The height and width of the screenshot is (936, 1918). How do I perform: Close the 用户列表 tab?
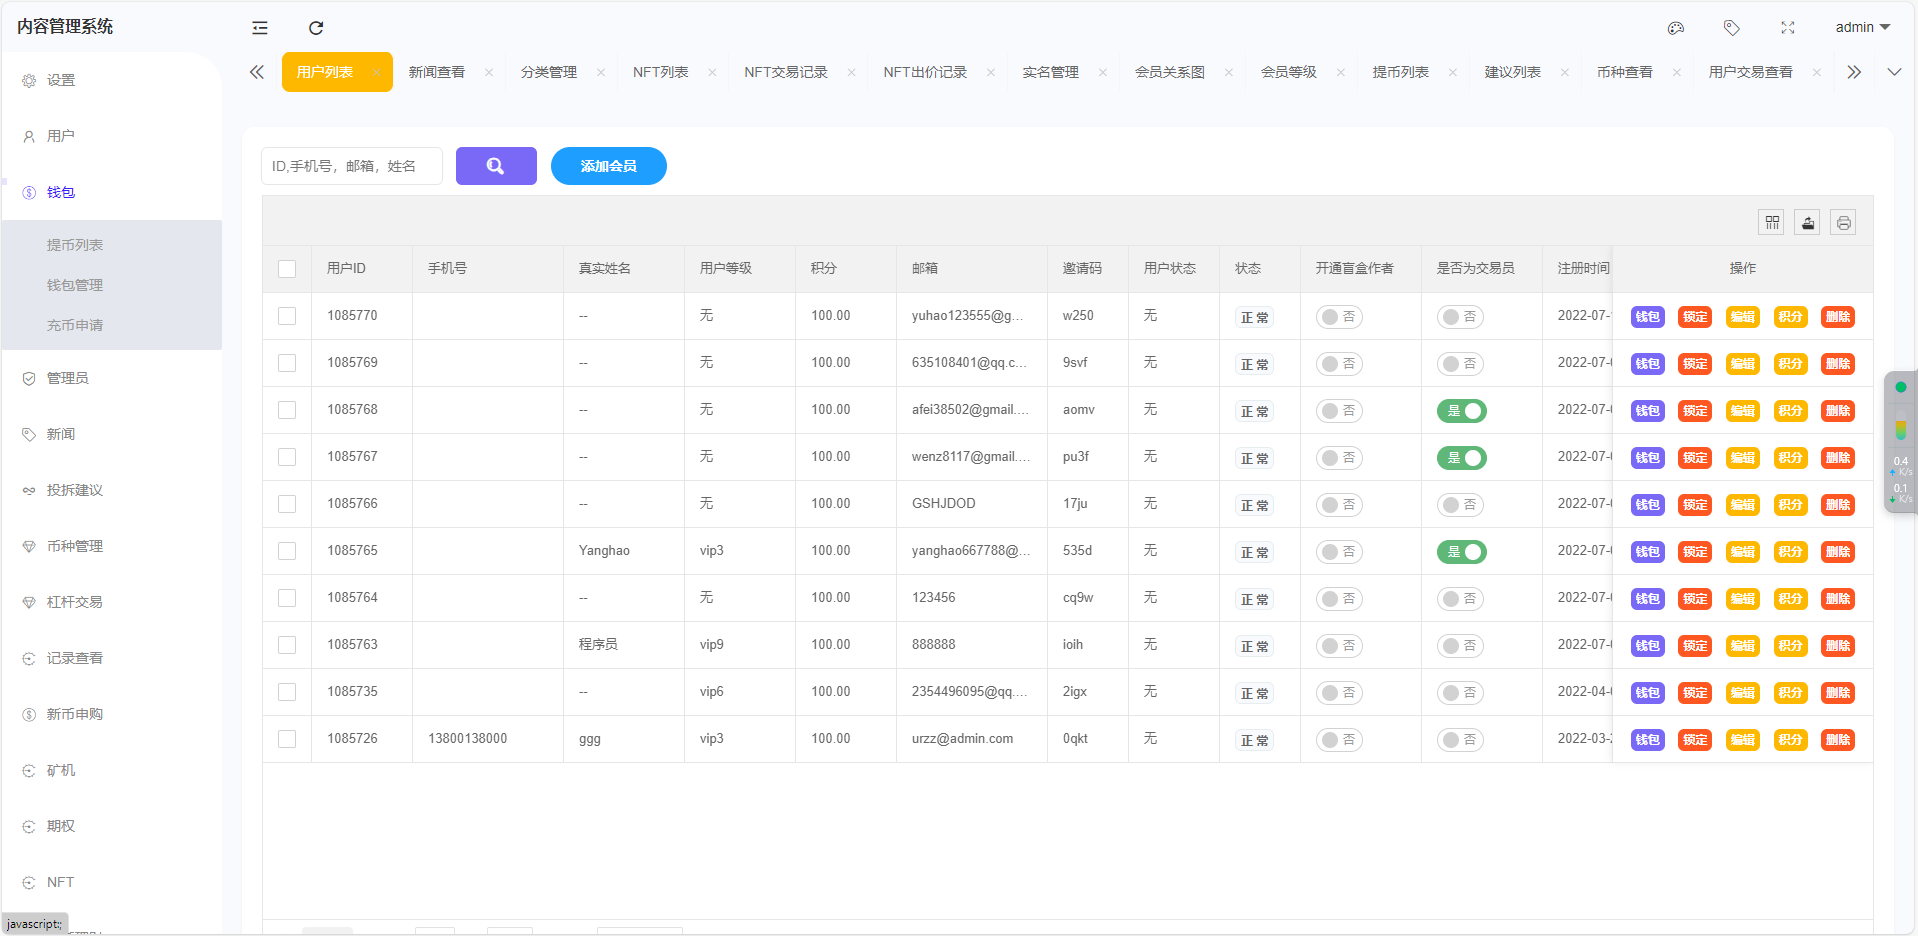[x=377, y=72]
